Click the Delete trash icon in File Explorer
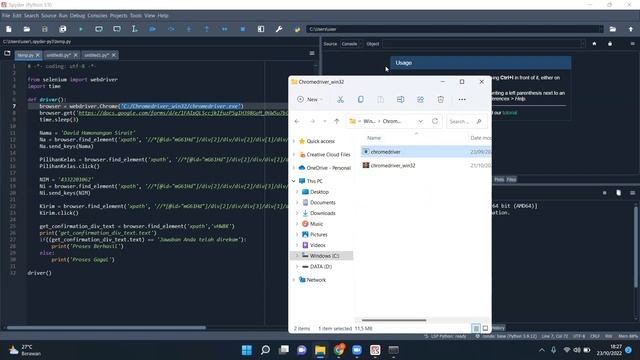The height and width of the screenshot is (360, 640). [x=440, y=99]
